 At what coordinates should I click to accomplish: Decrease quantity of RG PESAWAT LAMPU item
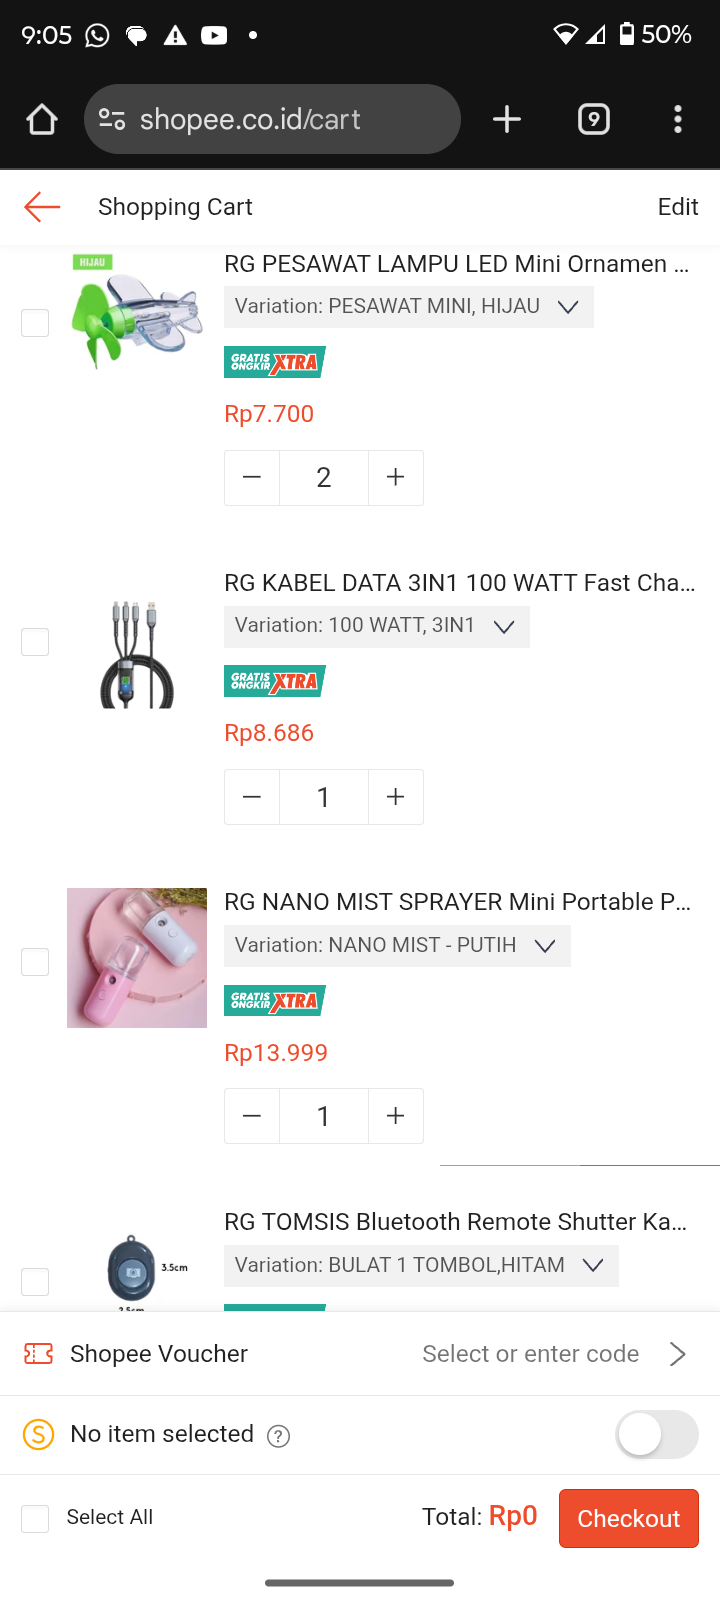pos(252,478)
